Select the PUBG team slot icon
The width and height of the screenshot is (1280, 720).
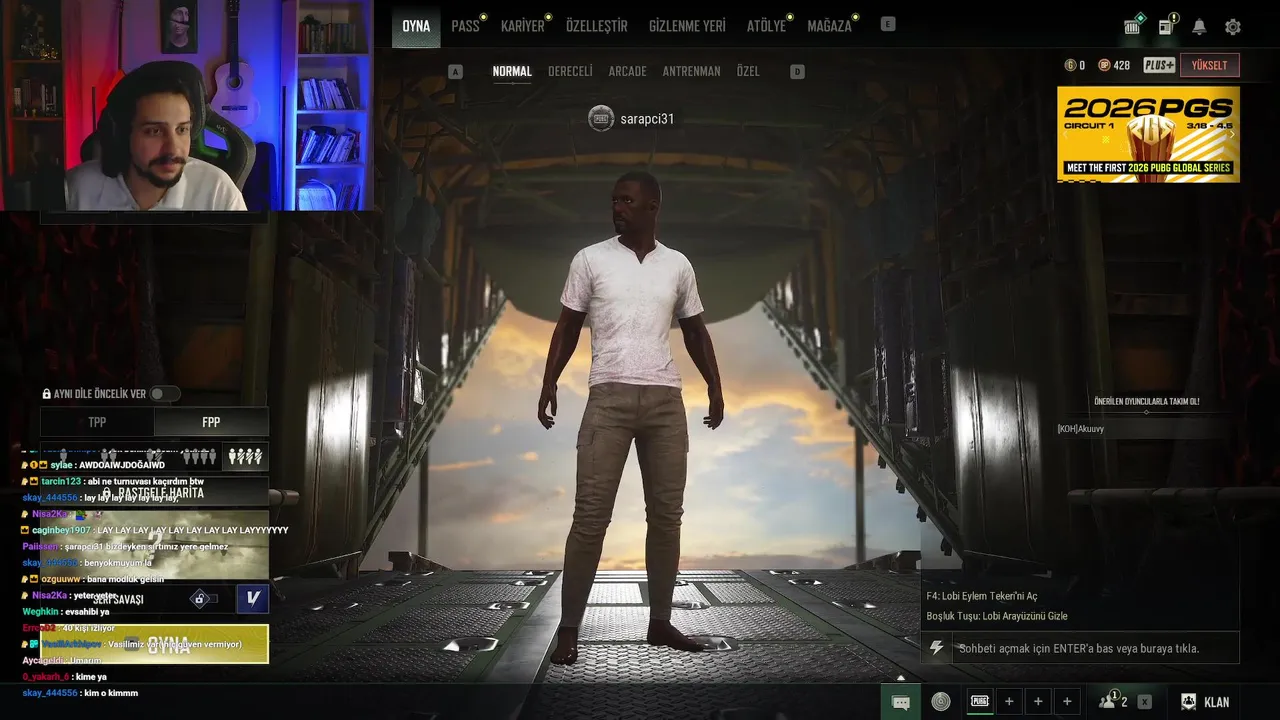pyautogui.click(x=980, y=702)
